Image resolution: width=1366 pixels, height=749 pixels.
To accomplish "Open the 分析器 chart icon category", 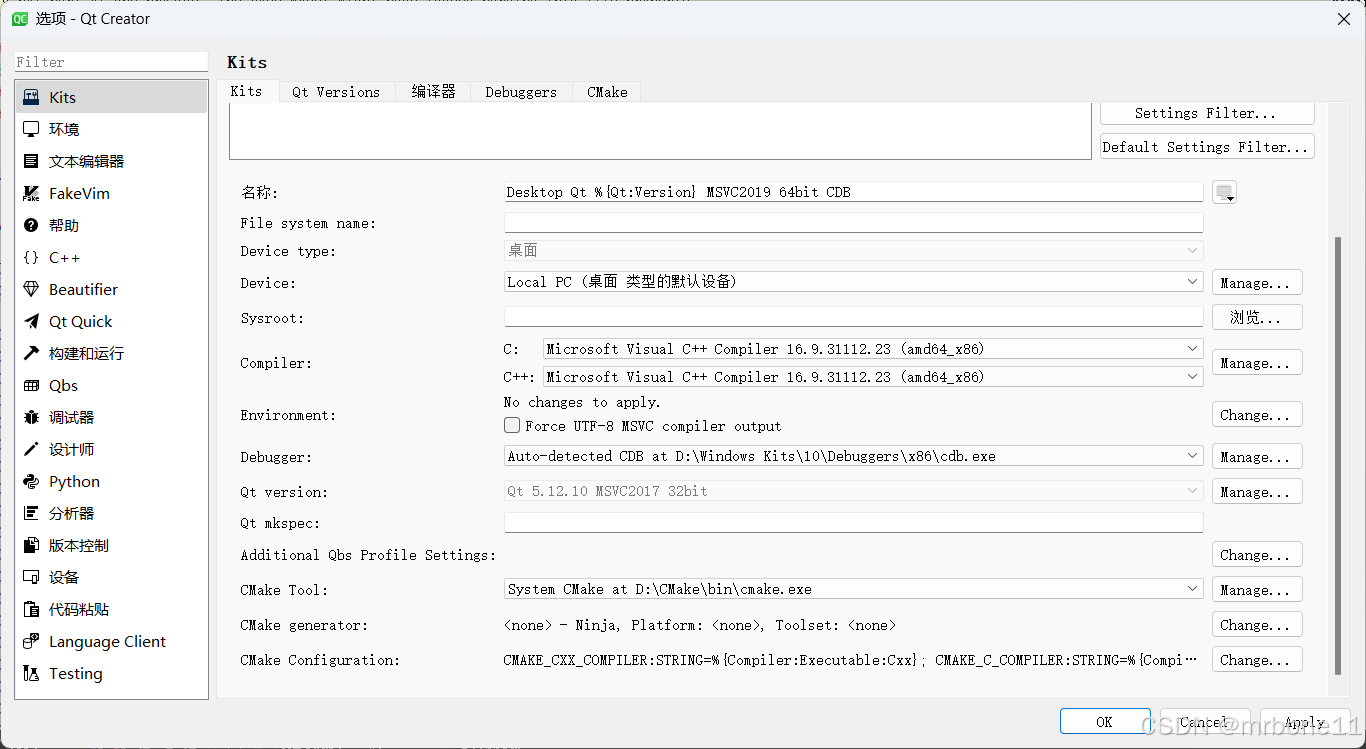I will coord(31,513).
